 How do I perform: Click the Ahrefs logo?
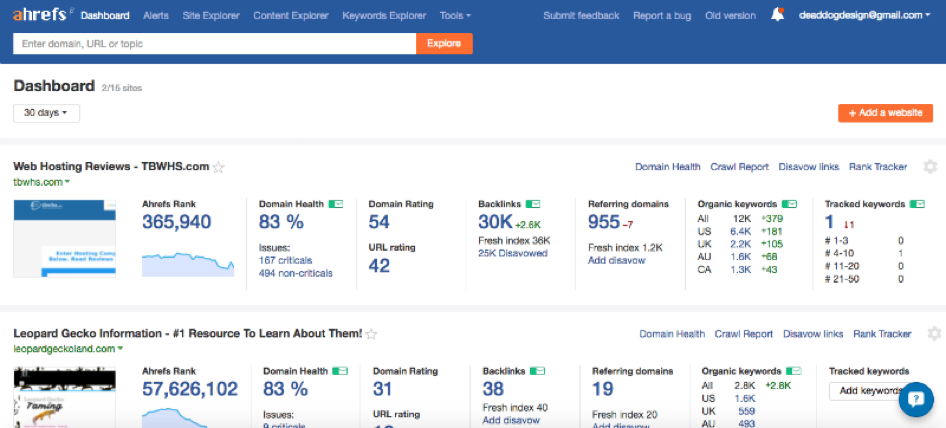coord(40,14)
